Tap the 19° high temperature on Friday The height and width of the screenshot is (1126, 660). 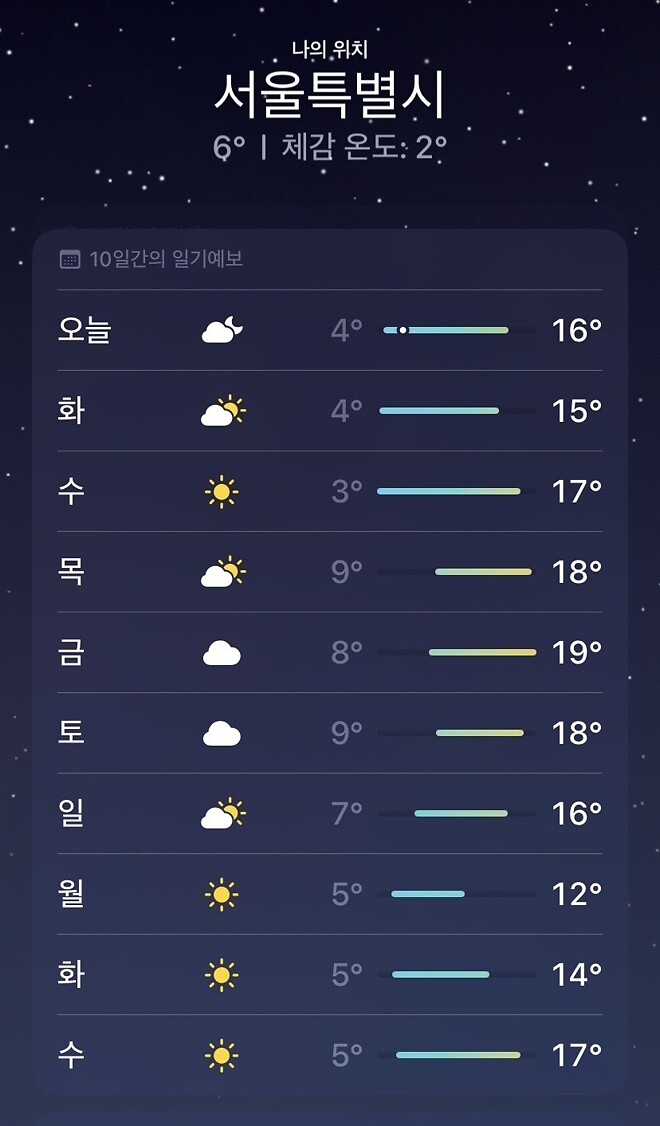(578, 652)
